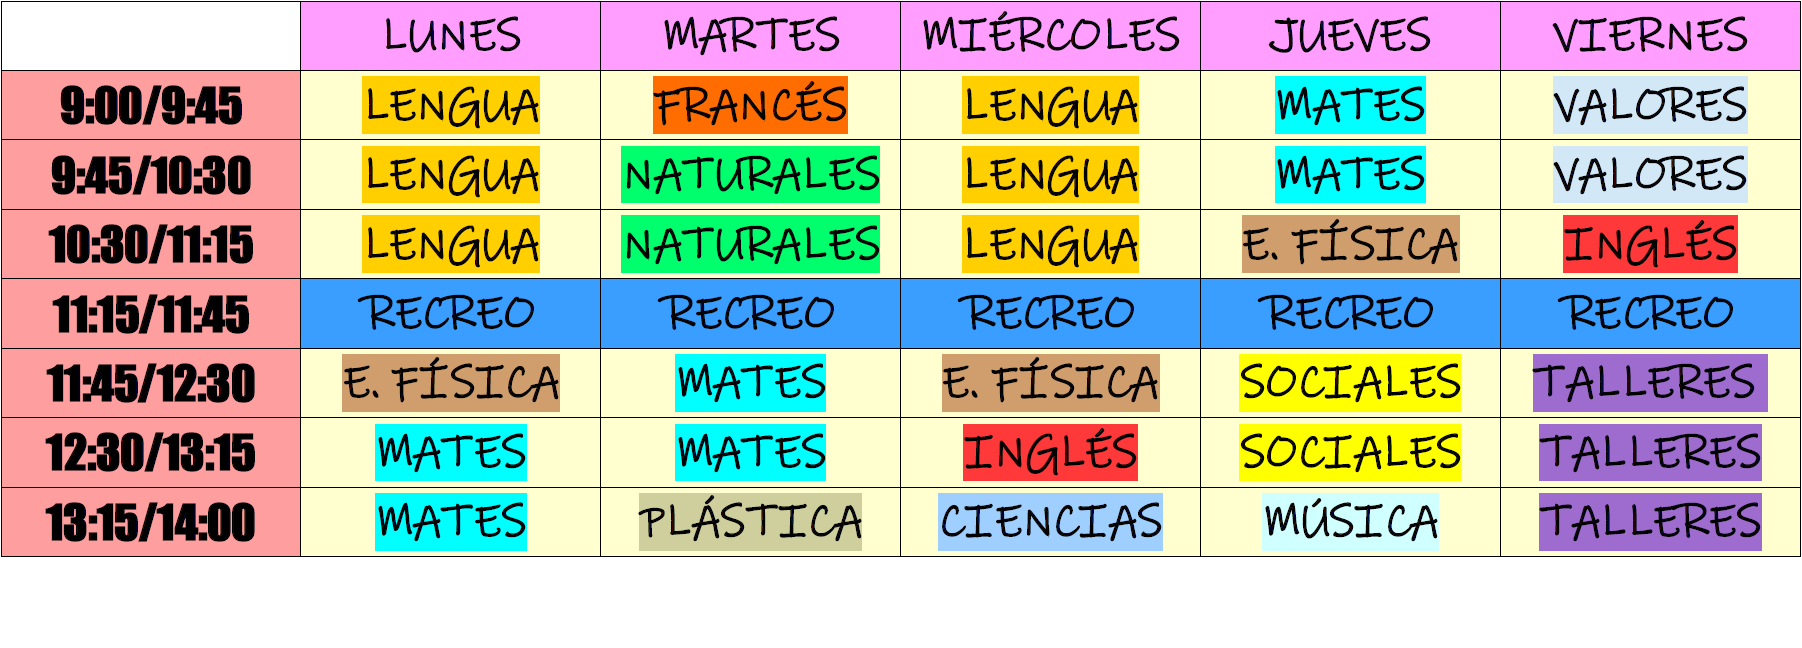
Task: Click the VIERNES day header
Action: pos(1650,36)
